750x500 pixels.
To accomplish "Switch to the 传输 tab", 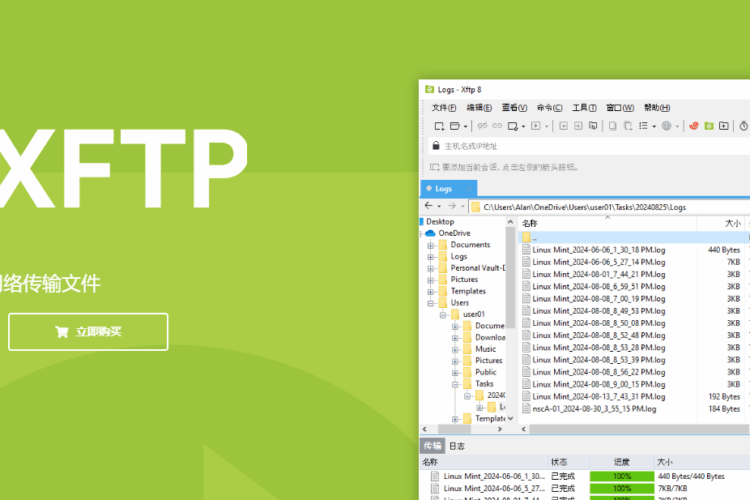I will pyautogui.click(x=432, y=446).
